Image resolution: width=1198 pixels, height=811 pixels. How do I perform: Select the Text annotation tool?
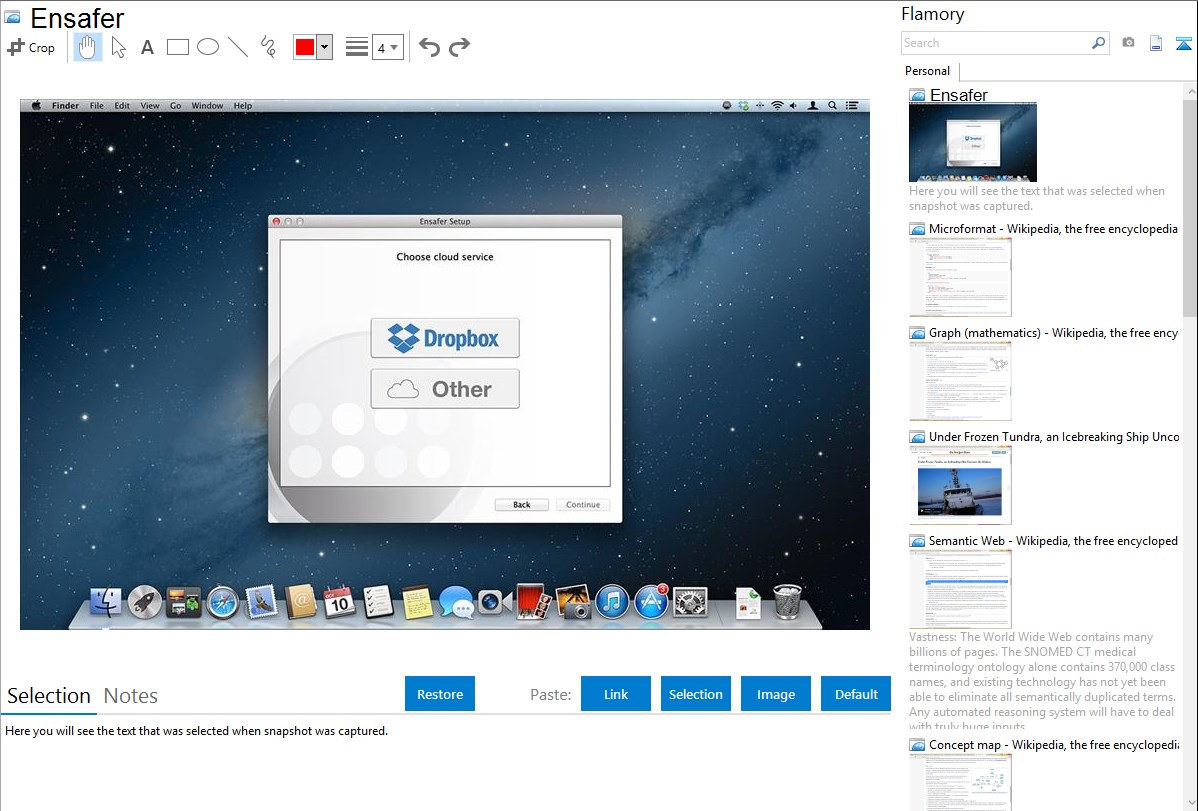147,47
